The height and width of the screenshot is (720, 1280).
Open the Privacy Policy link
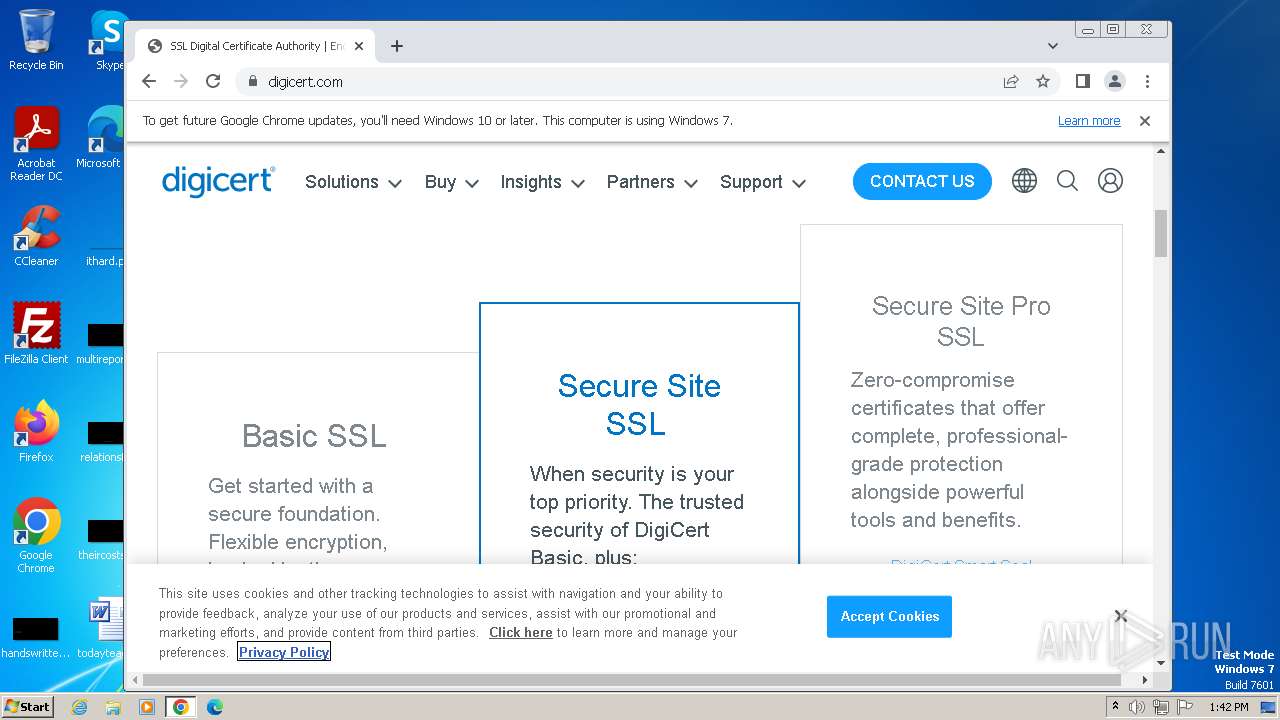coord(284,653)
